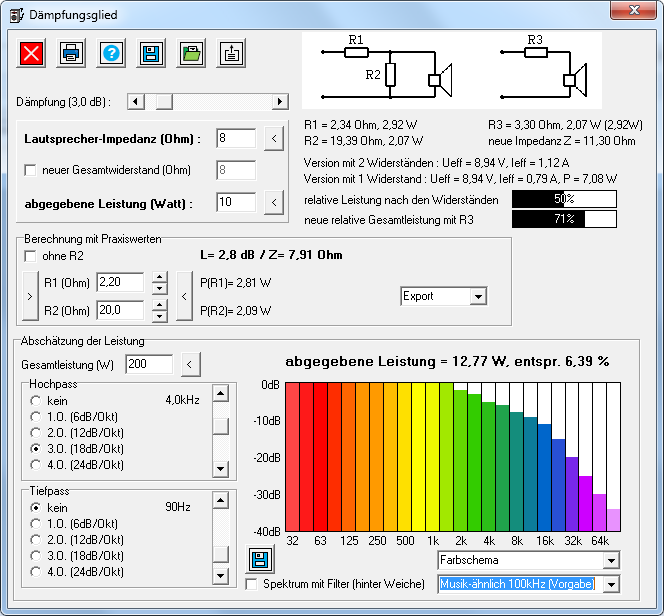Click the Dämpfung slider right arrow
Image resolution: width=664 pixels, height=616 pixels.
coord(281,102)
